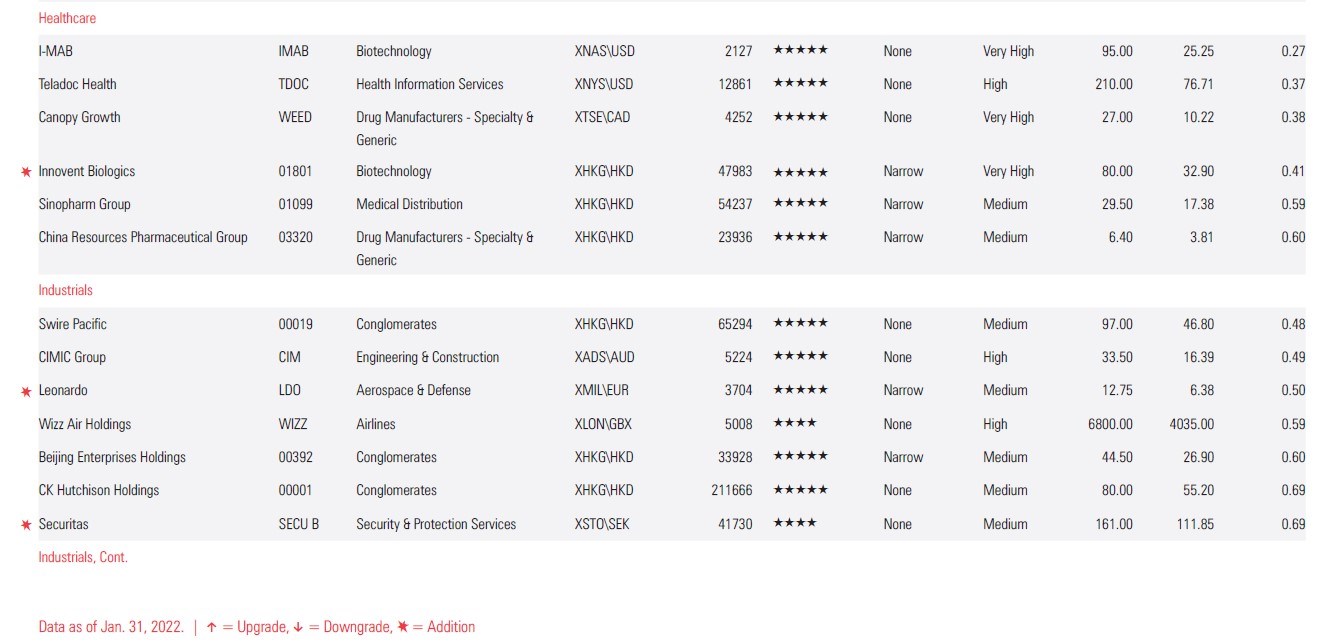Click the star rating in the Securitas row
Image resolution: width=1318 pixels, height=643 pixels.
click(794, 524)
